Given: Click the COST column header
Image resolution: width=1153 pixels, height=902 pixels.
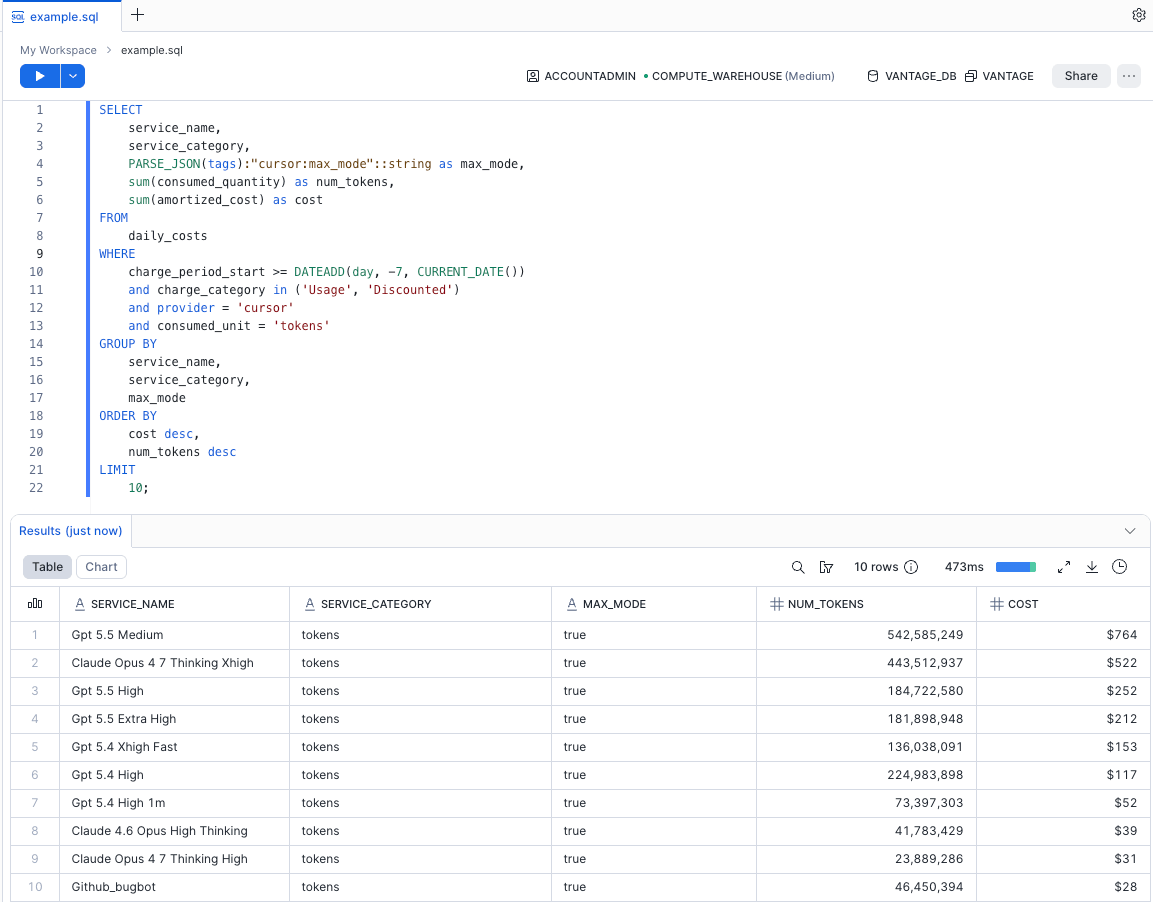Looking at the screenshot, I should pos(1063,604).
